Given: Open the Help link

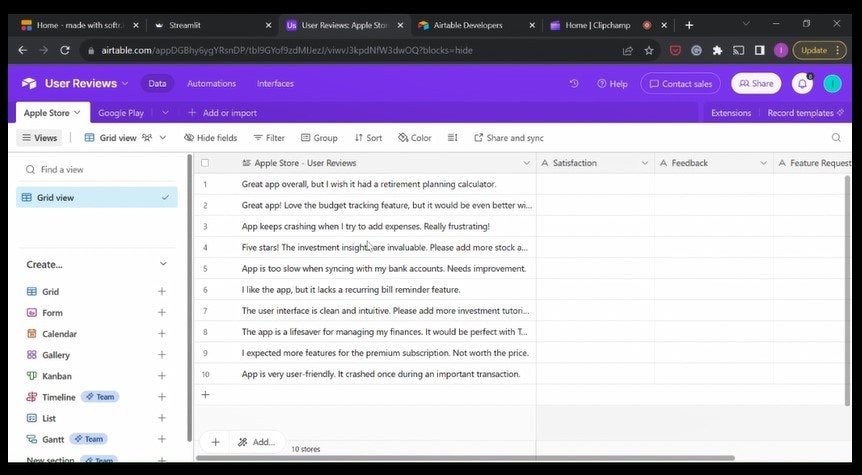Looking at the screenshot, I should (612, 84).
